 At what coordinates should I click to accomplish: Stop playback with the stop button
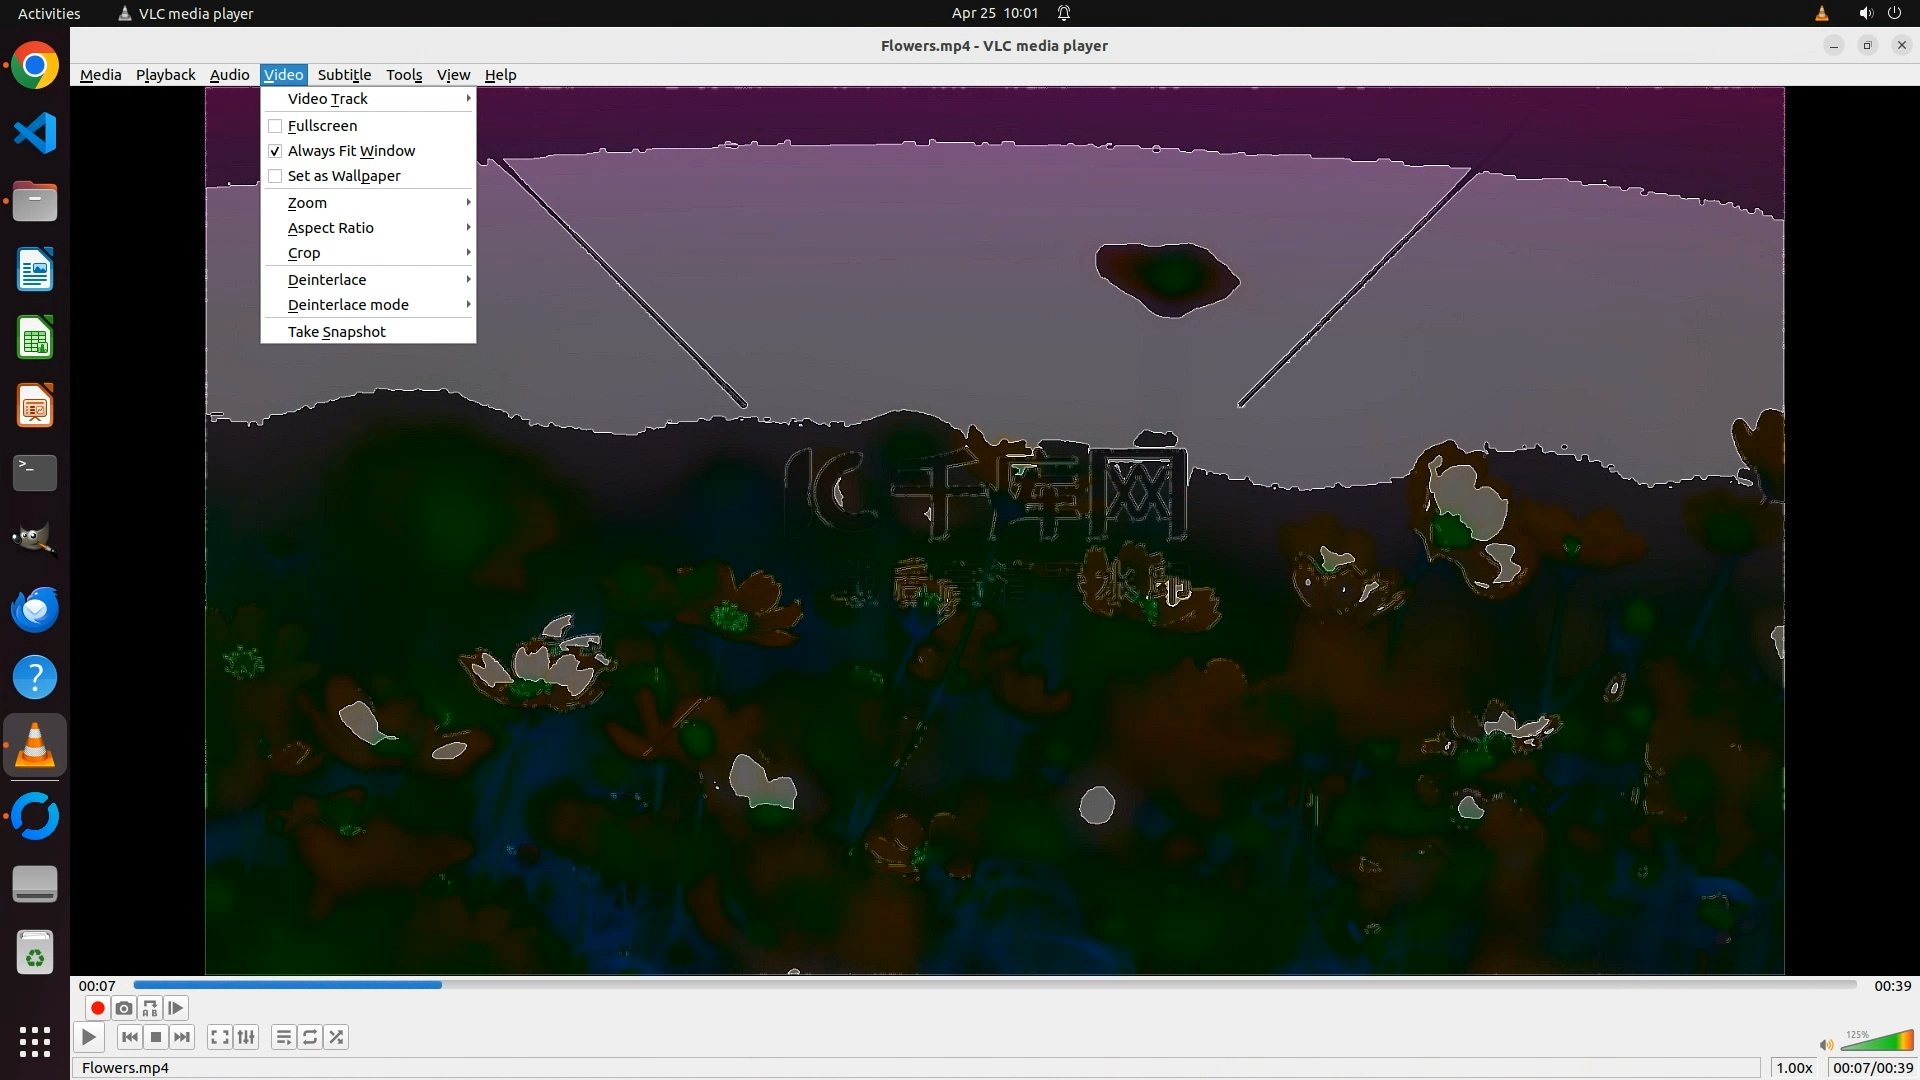pyautogui.click(x=156, y=1037)
